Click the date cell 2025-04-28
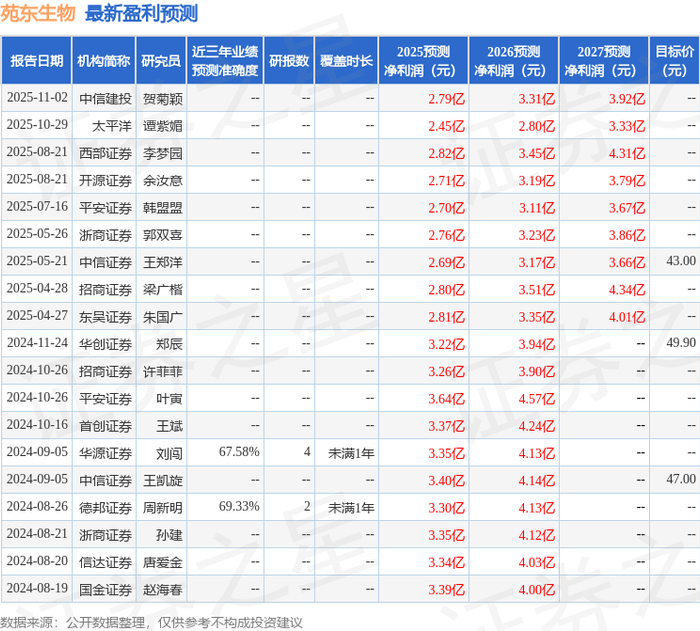 (37, 288)
